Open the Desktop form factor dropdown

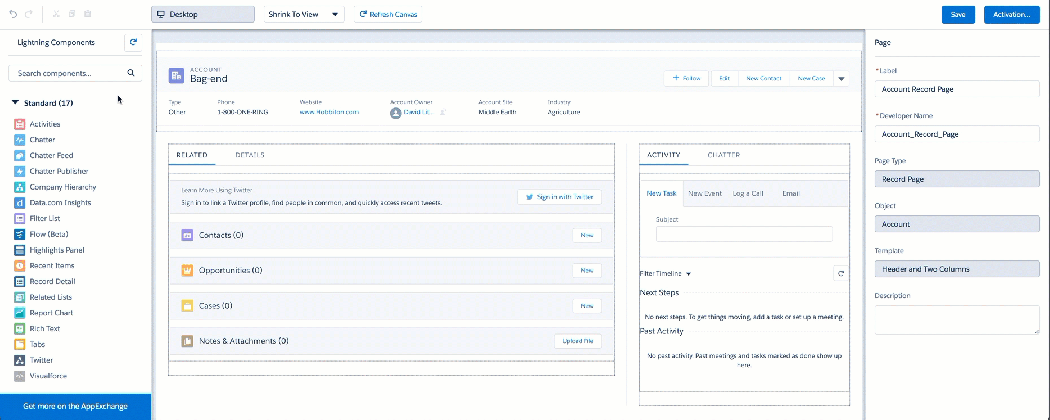[x=203, y=14]
